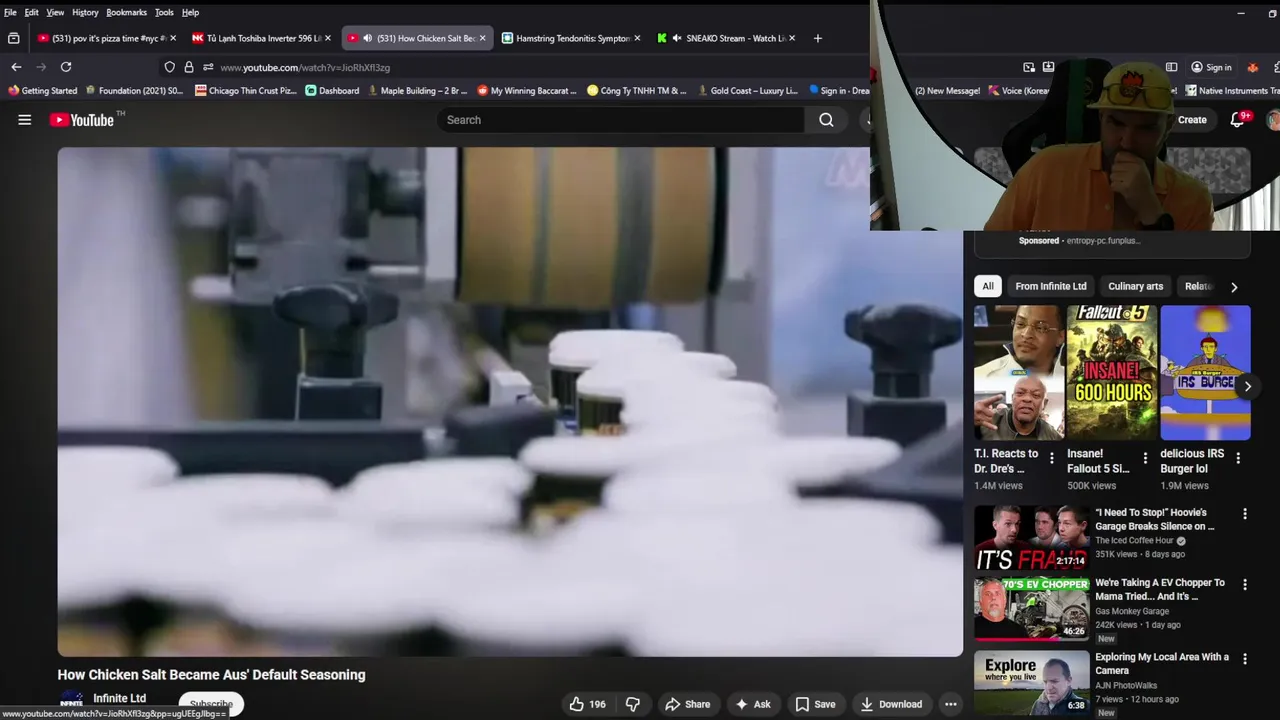Sign in to the browser account

(1211, 67)
